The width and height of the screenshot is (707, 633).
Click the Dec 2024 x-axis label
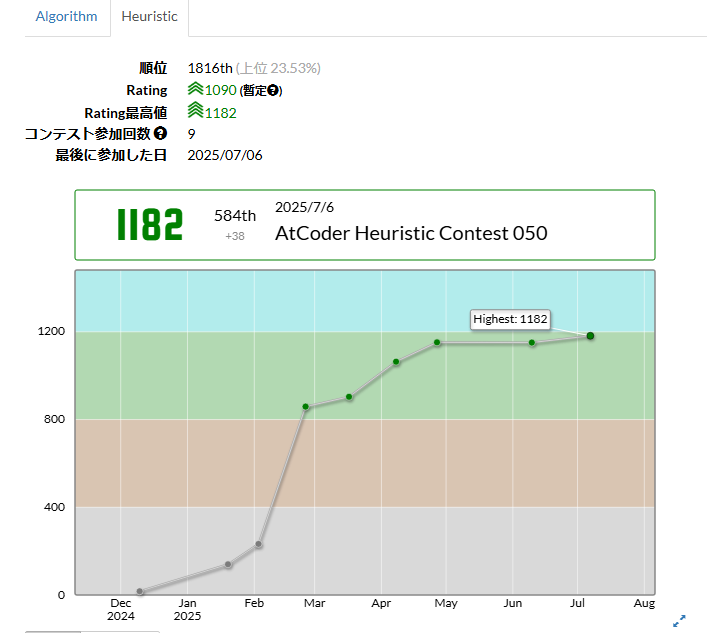click(121, 610)
